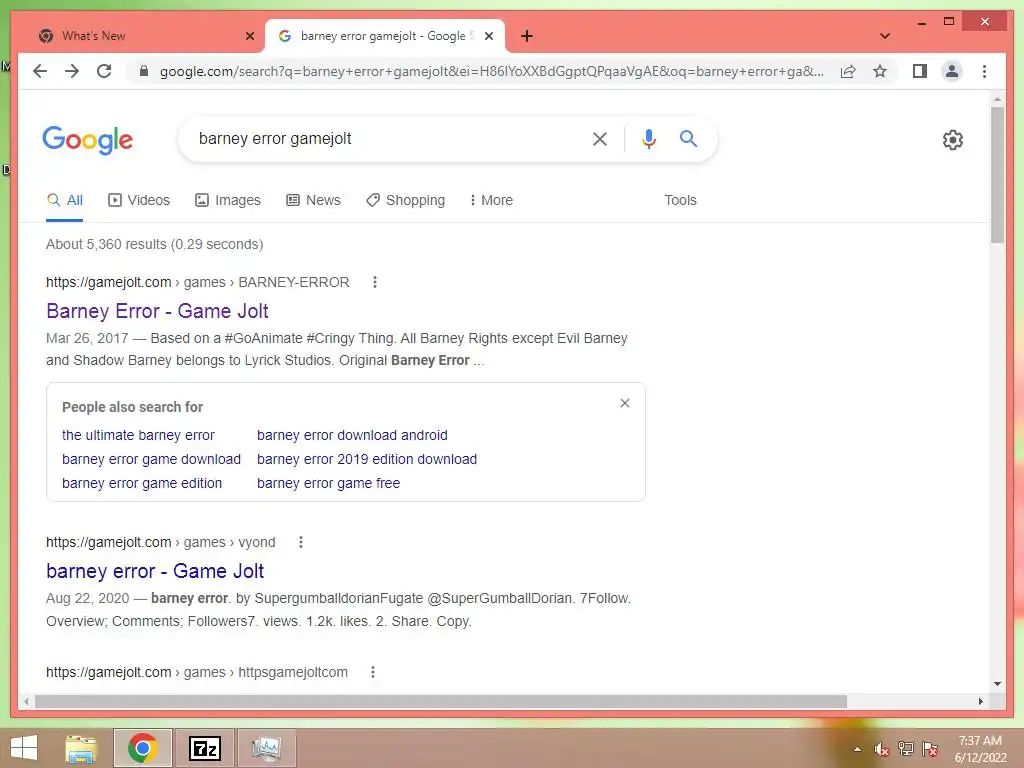The image size is (1024, 768).
Task: Open Google quick settings gear
Action: pos(953,140)
